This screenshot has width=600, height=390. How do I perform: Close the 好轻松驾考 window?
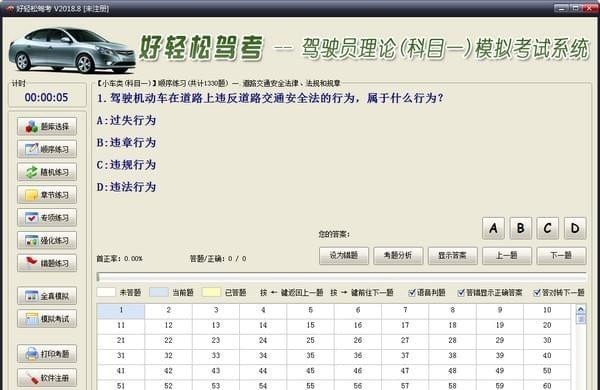pyautogui.click(x=589, y=8)
